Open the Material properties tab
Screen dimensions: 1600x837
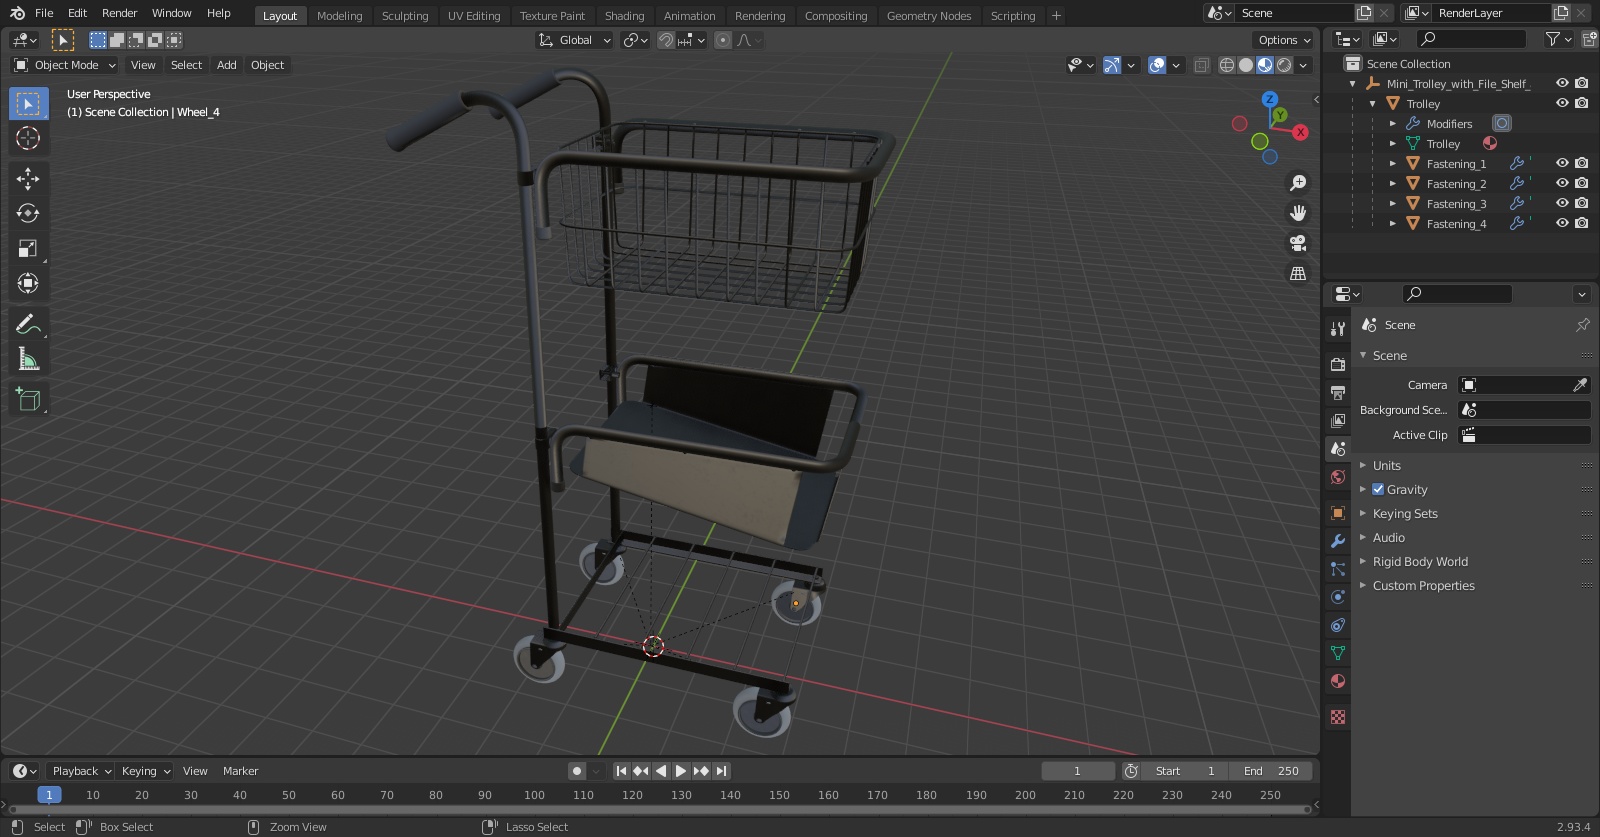1338,681
